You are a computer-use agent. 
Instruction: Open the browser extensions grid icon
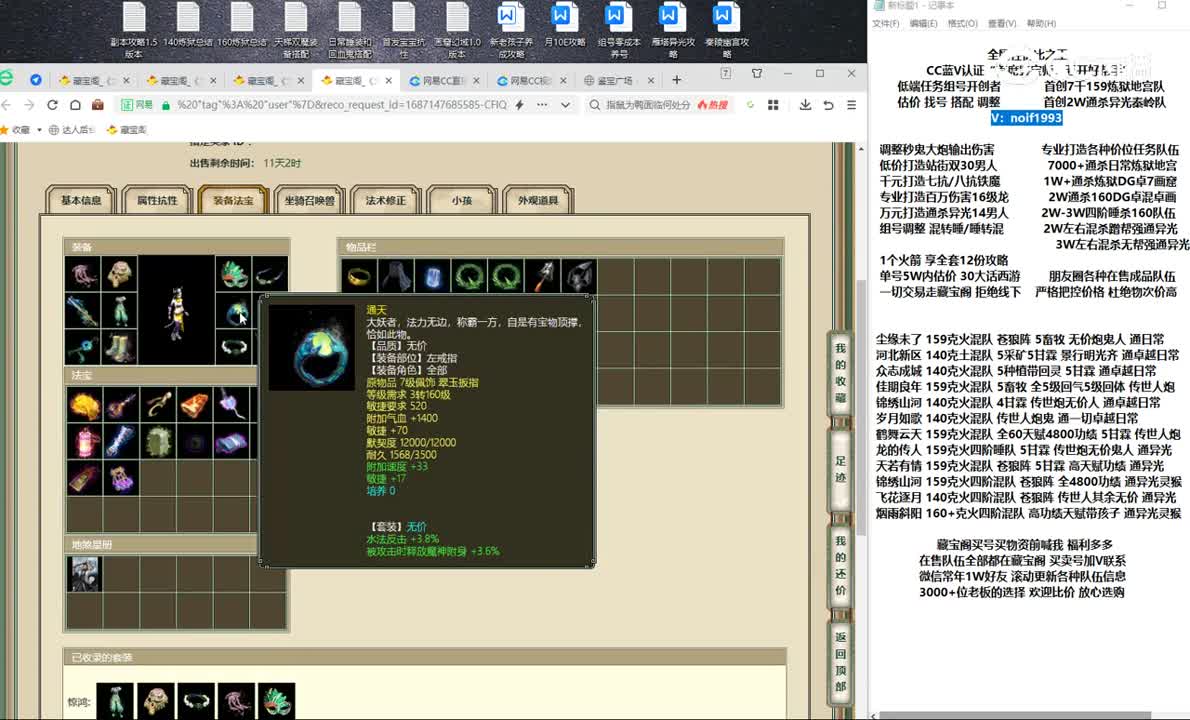point(773,105)
